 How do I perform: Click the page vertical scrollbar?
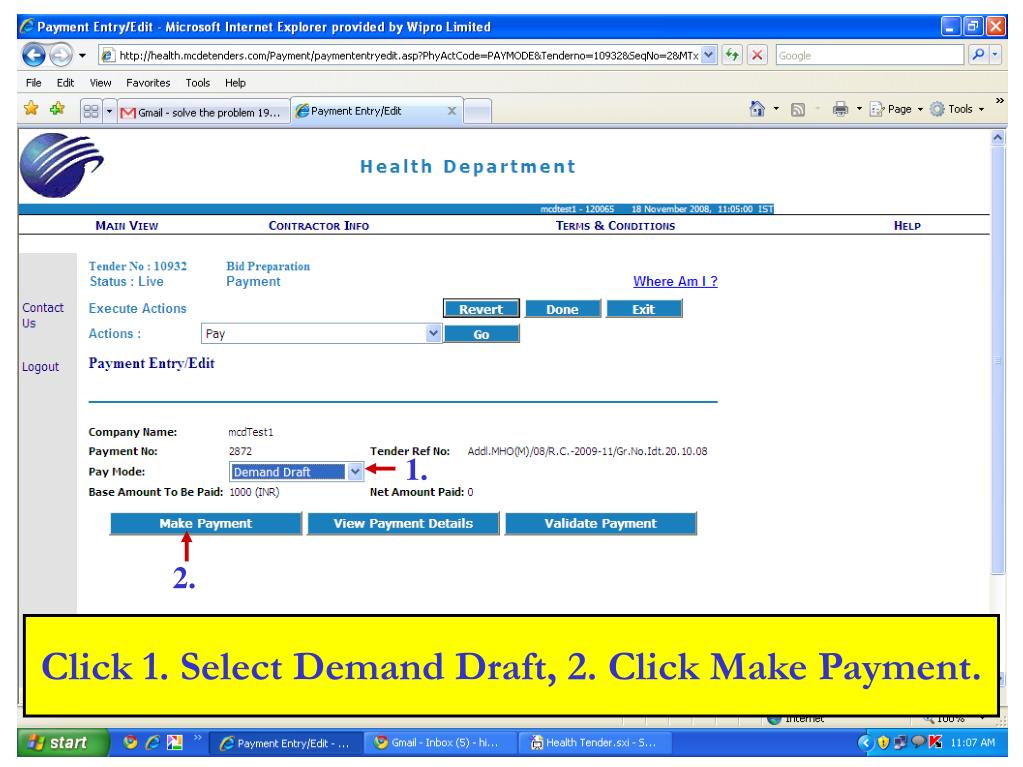point(998,360)
